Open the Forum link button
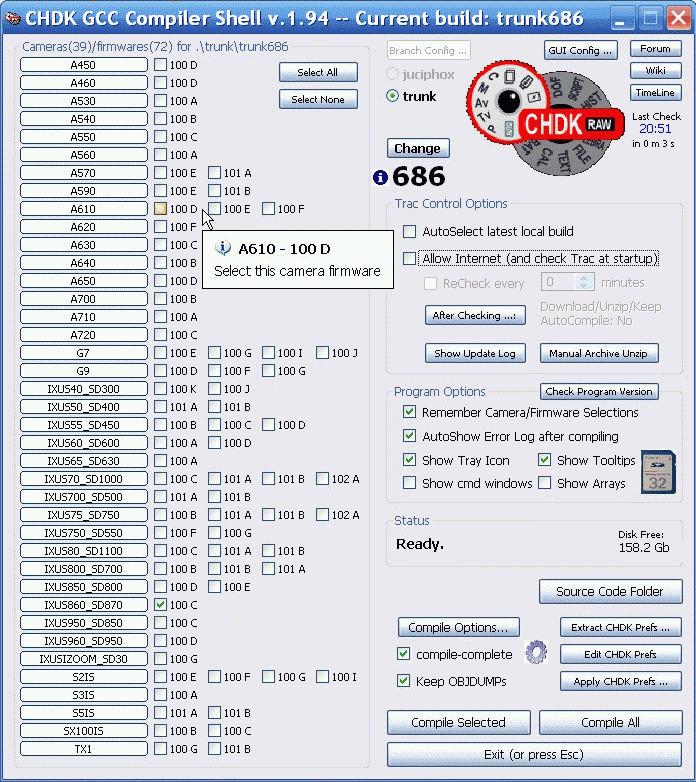This screenshot has width=696, height=782. (656, 49)
